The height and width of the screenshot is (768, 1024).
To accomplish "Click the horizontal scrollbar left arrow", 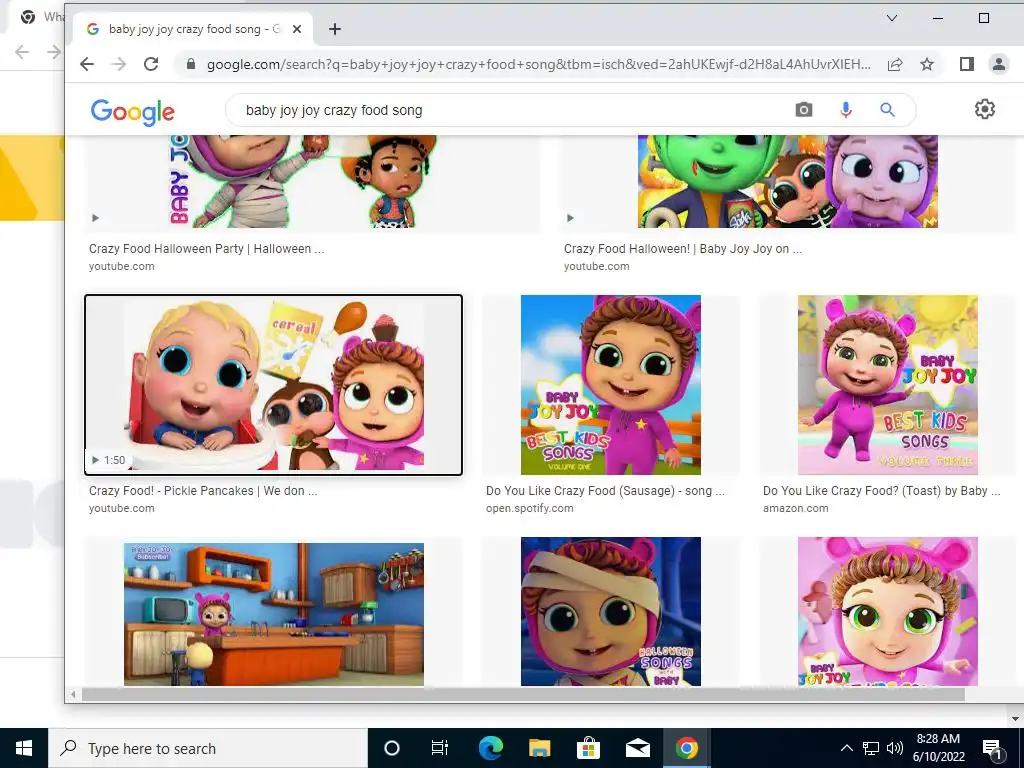I will pos(72,695).
